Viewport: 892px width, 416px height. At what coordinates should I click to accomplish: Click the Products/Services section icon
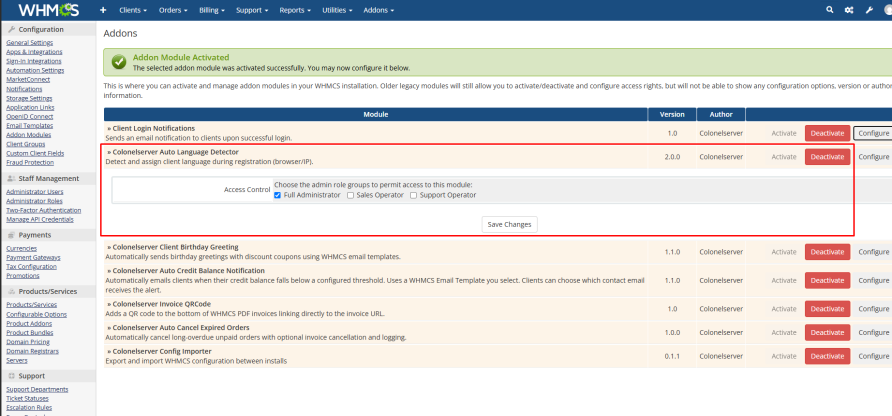pos(11,291)
